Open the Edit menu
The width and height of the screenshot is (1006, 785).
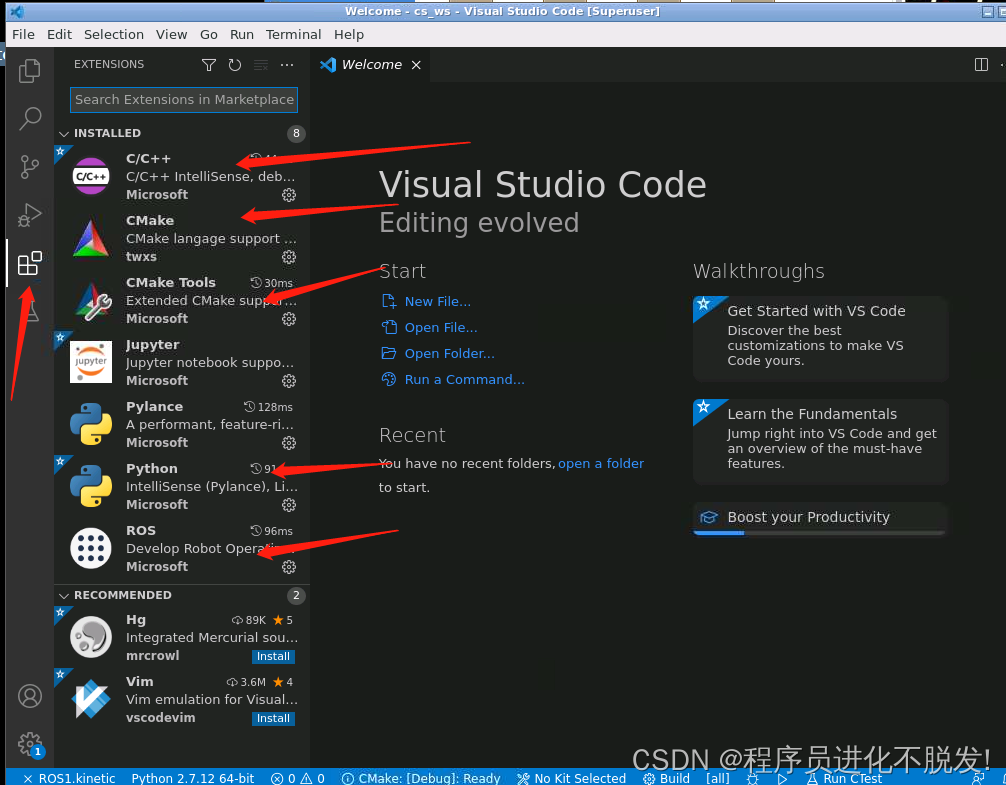pos(59,35)
